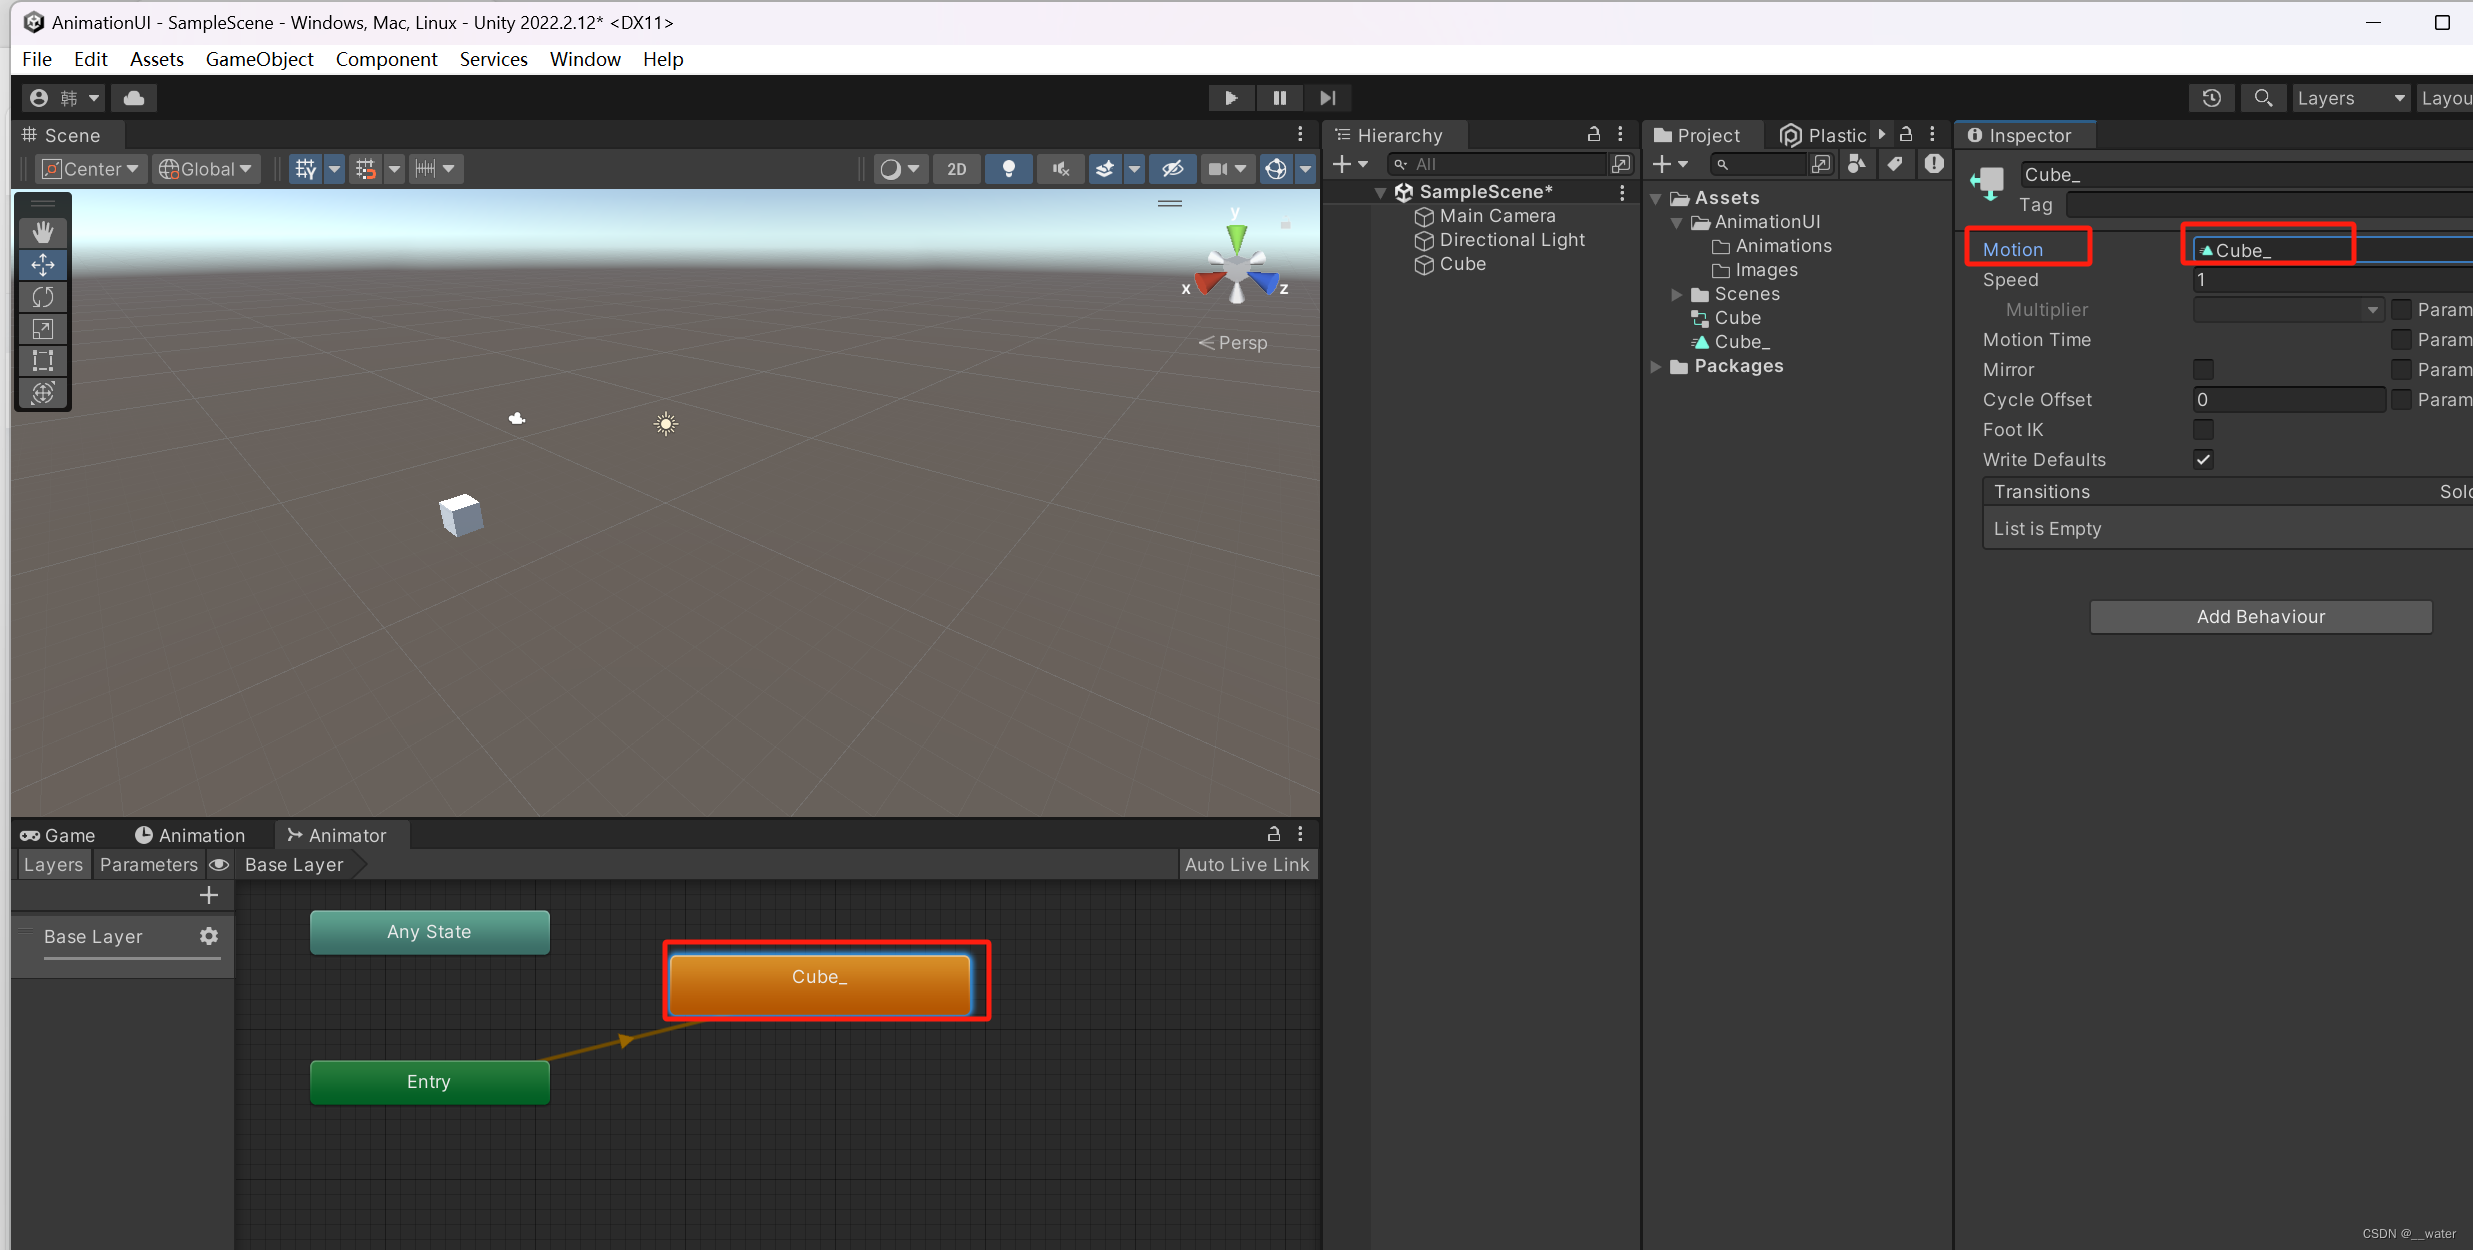
Task: Toggle 2D view mode
Action: tap(957, 169)
